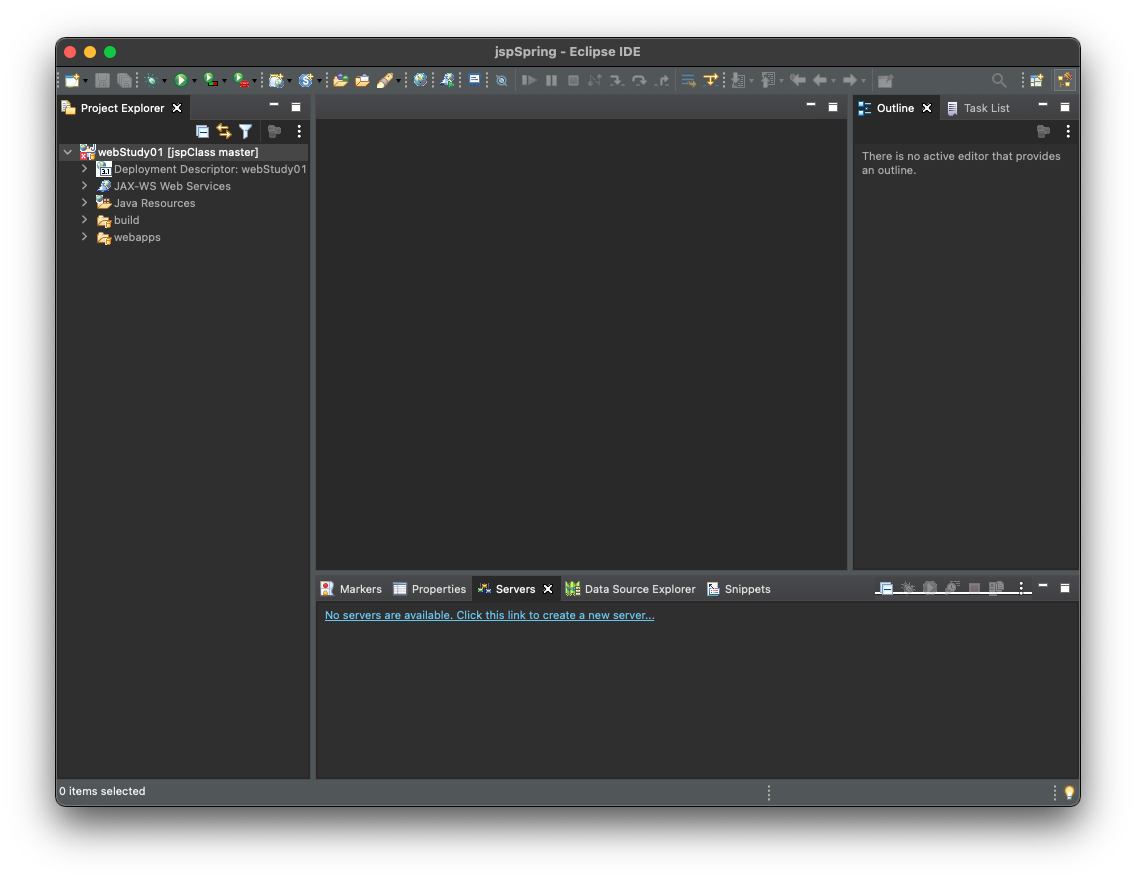Click the Open Task folder icon
Screen dimensions: 1136x880
362,80
